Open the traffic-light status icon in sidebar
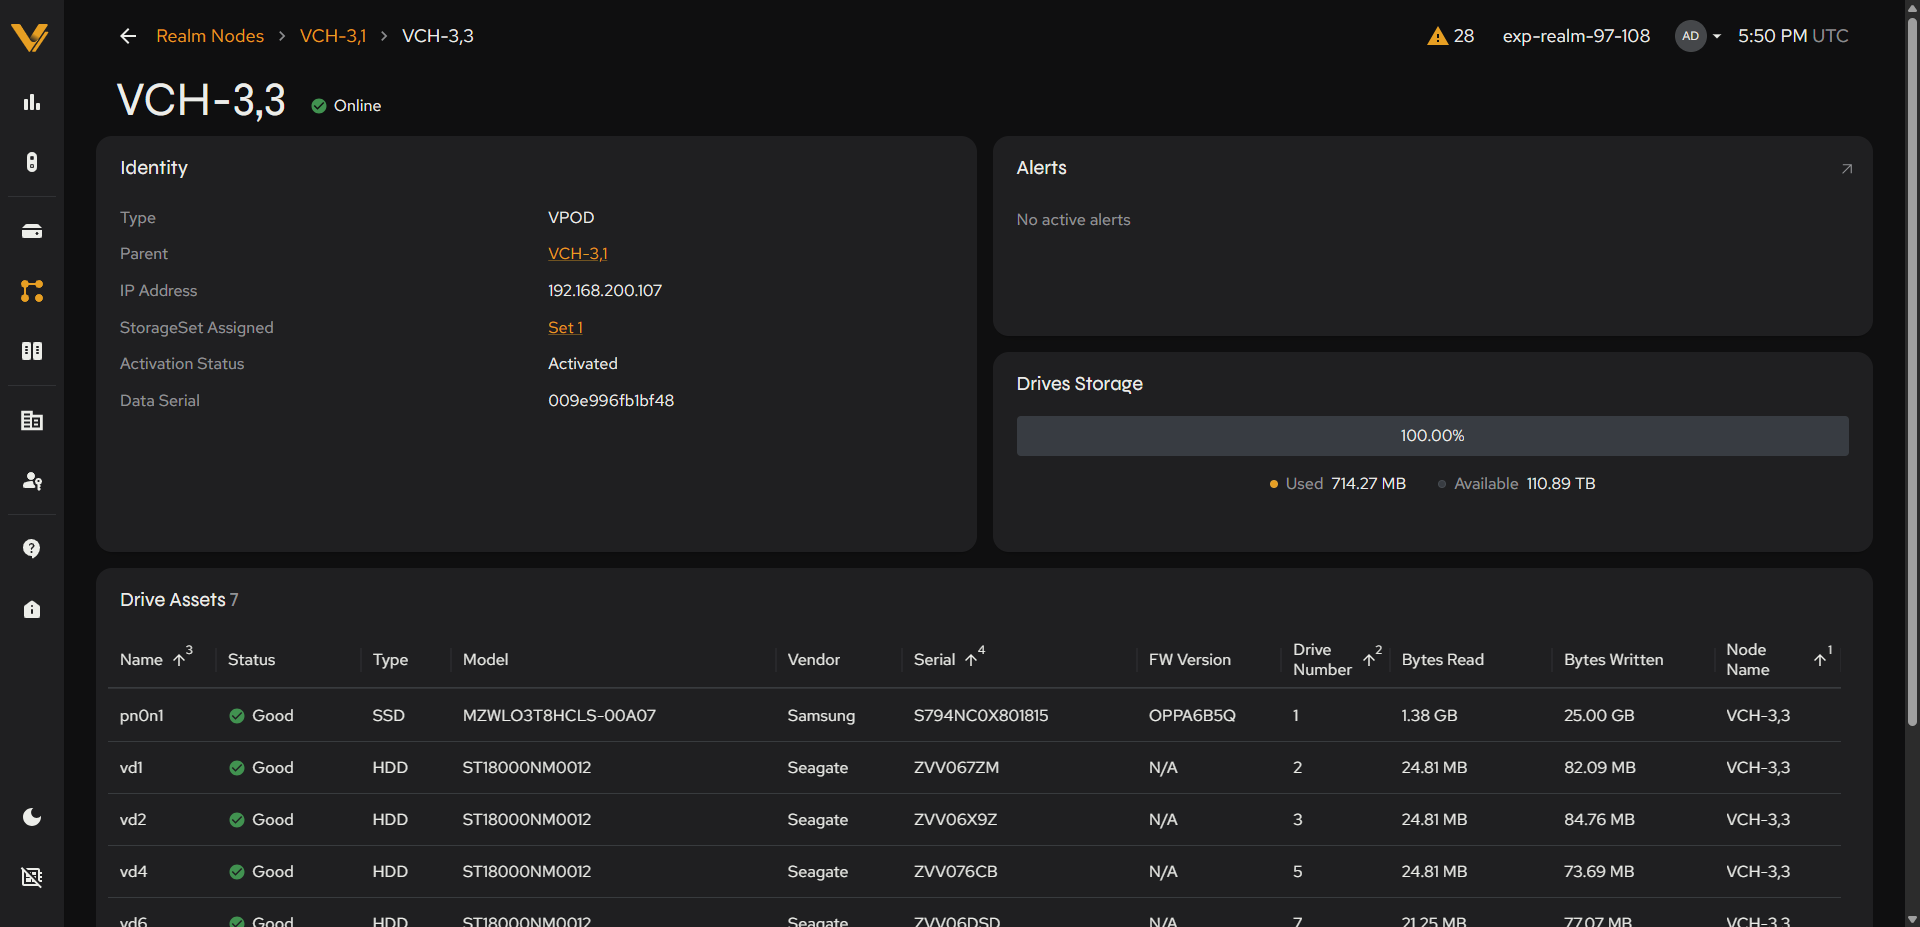Viewport: 1920px width, 927px height. point(32,162)
